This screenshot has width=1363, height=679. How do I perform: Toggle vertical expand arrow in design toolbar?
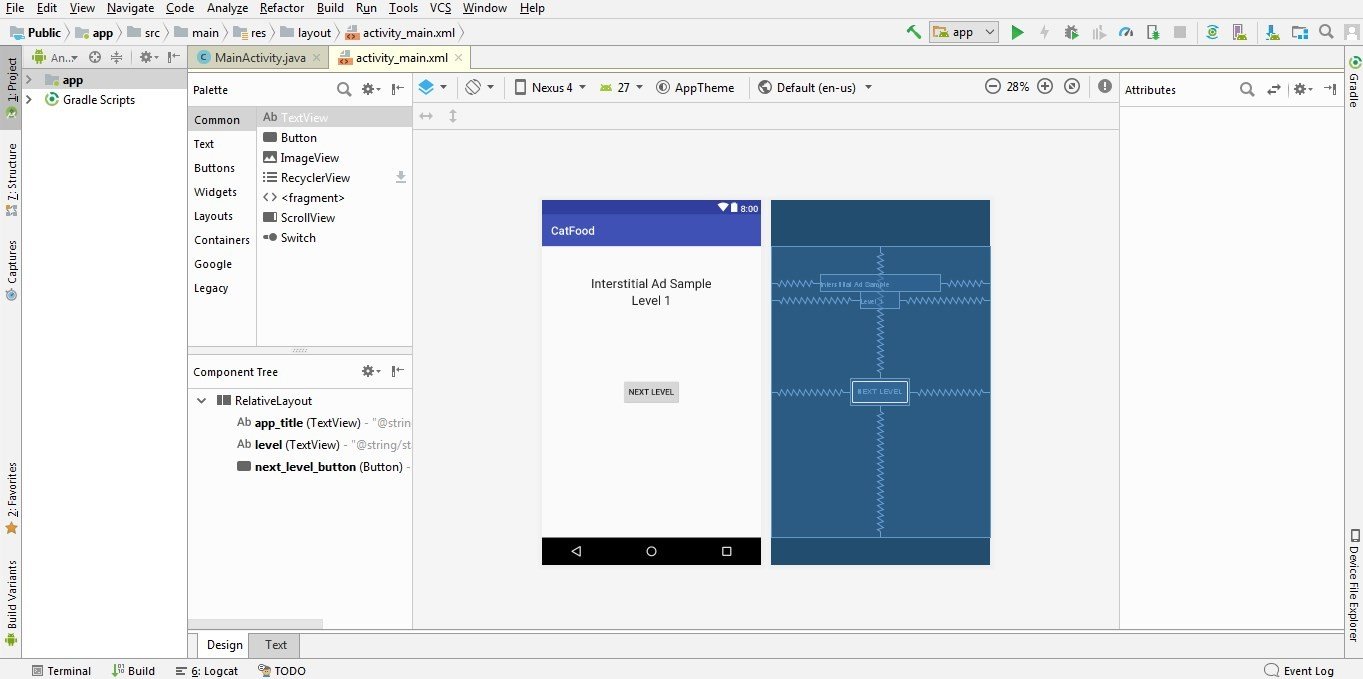coord(453,116)
